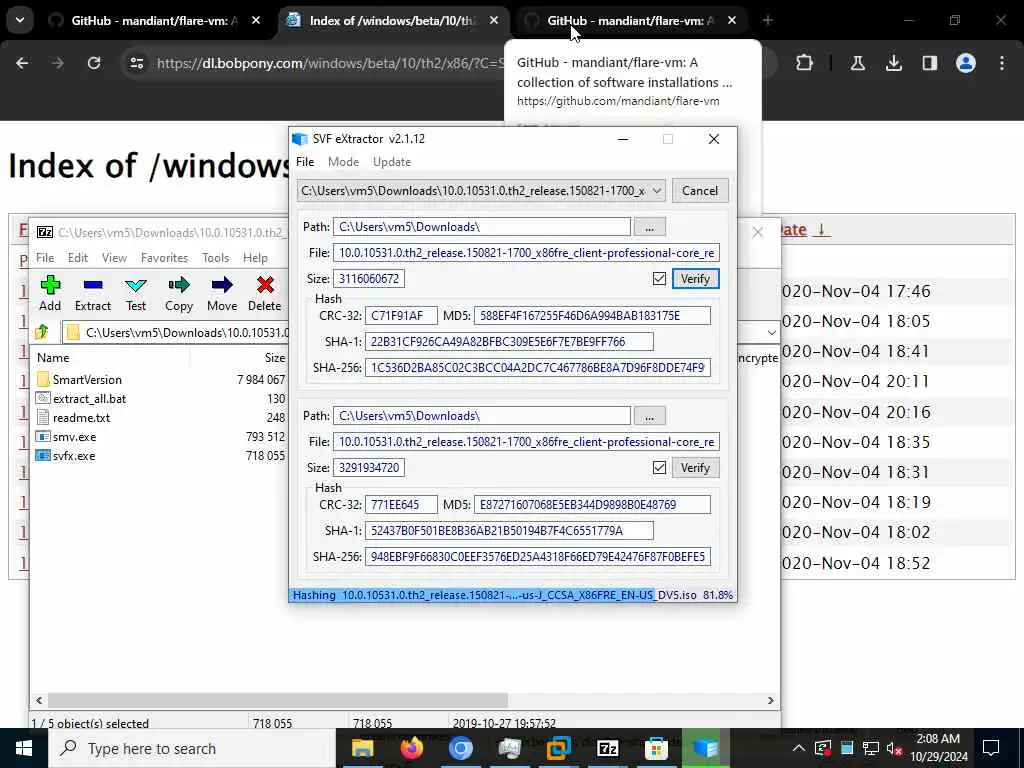The image size is (1024, 768).
Task: Open the Tools menu in 7-Zip
Action: pos(216,258)
